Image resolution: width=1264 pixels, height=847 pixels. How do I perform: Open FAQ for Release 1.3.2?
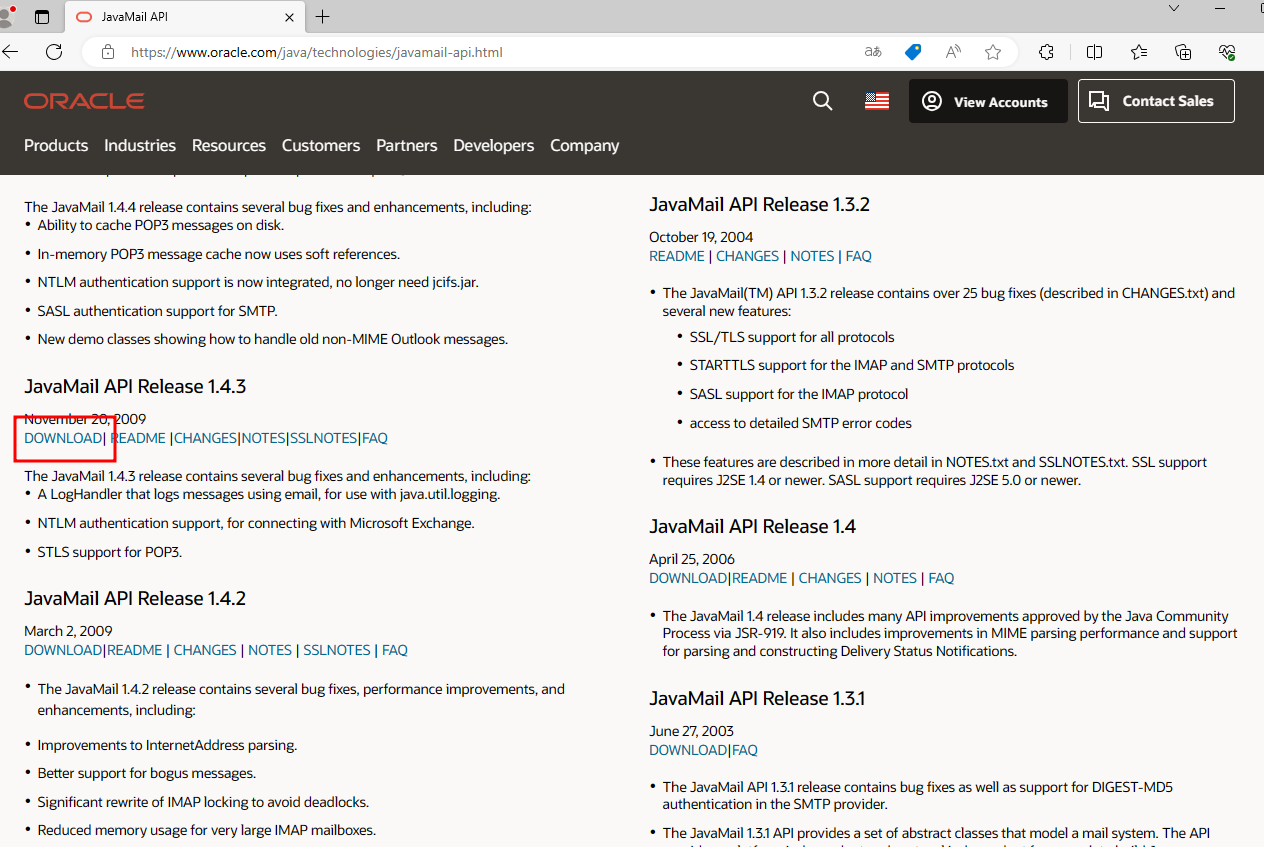click(x=859, y=256)
